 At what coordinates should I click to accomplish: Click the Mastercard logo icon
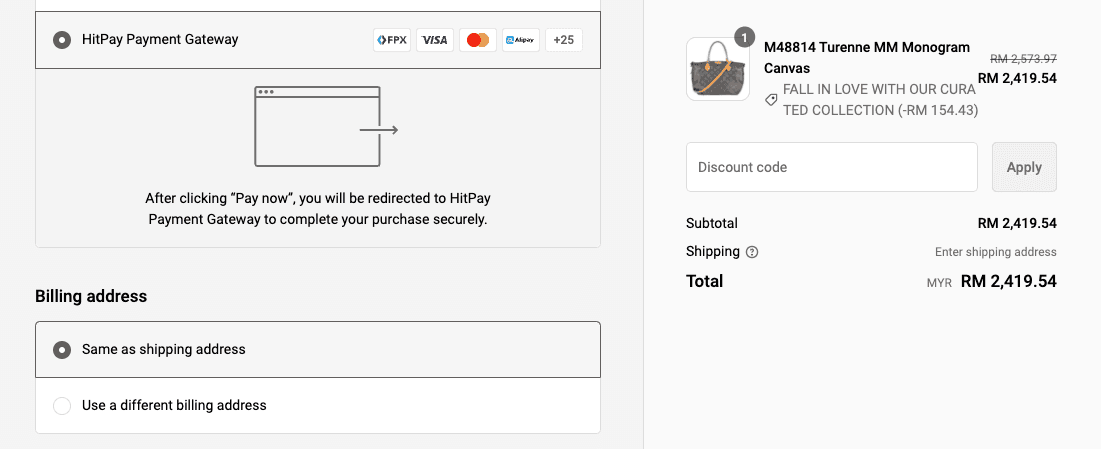point(478,40)
